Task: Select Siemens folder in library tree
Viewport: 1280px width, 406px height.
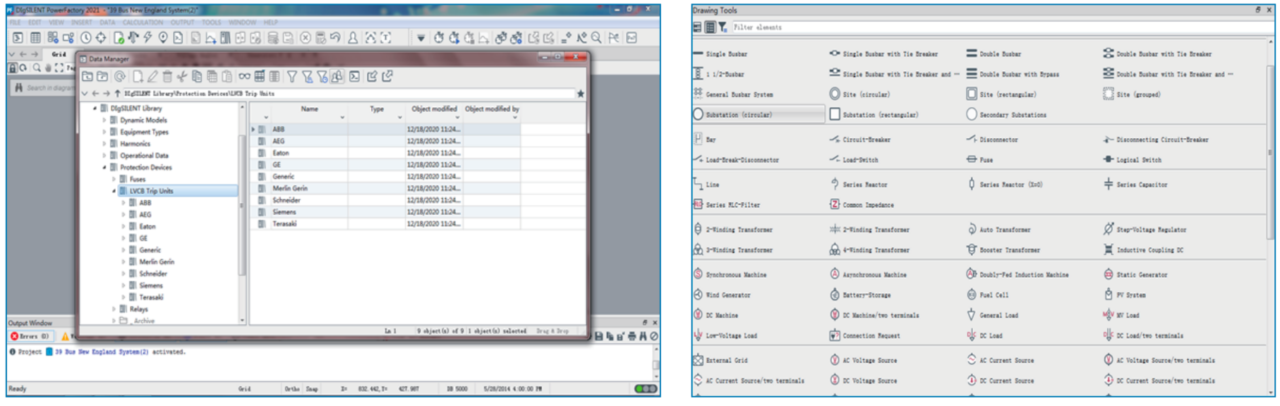Action: [151, 285]
